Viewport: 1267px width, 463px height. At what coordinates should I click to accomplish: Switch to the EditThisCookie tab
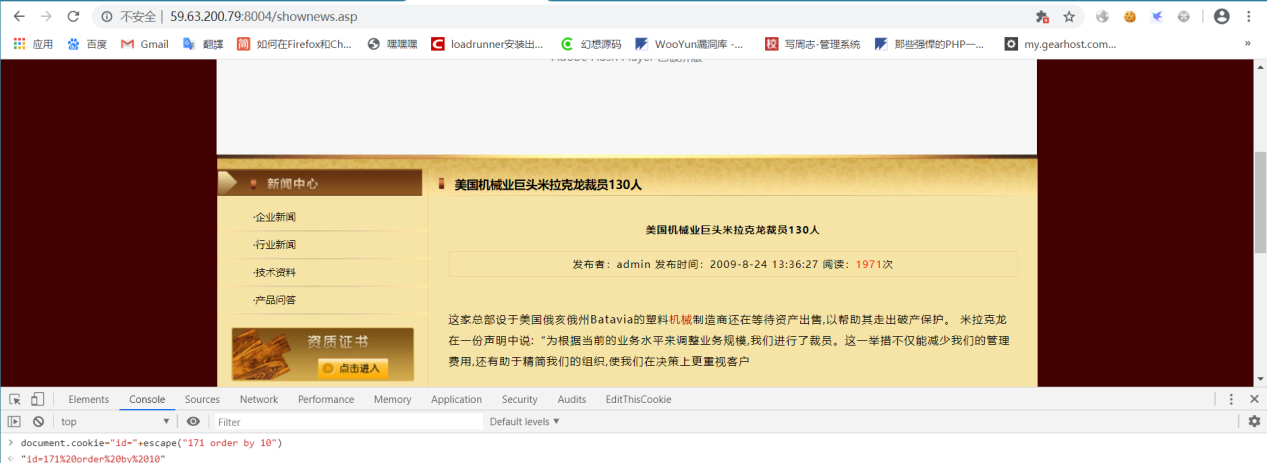pyautogui.click(x=638, y=399)
